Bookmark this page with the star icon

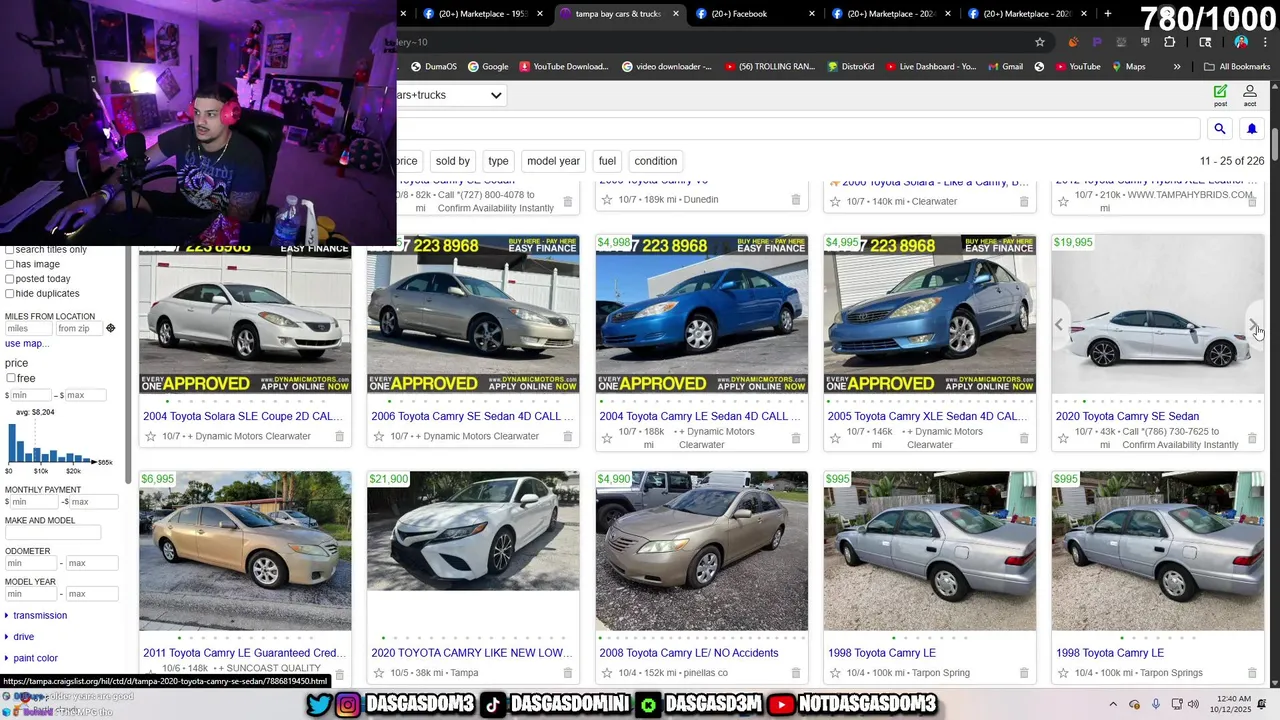coord(1040,42)
